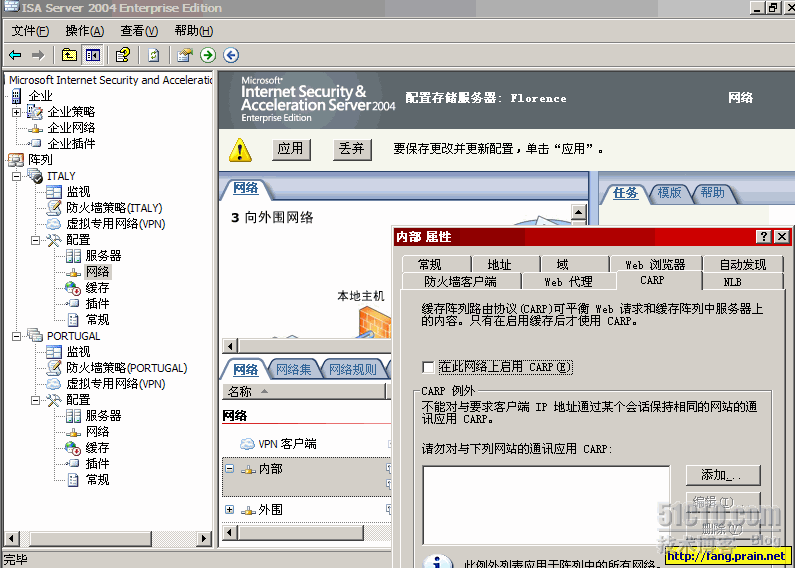This screenshot has width=795, height=568.
Task: Select the ITALY array node
Action: click(x=61, y=176)
